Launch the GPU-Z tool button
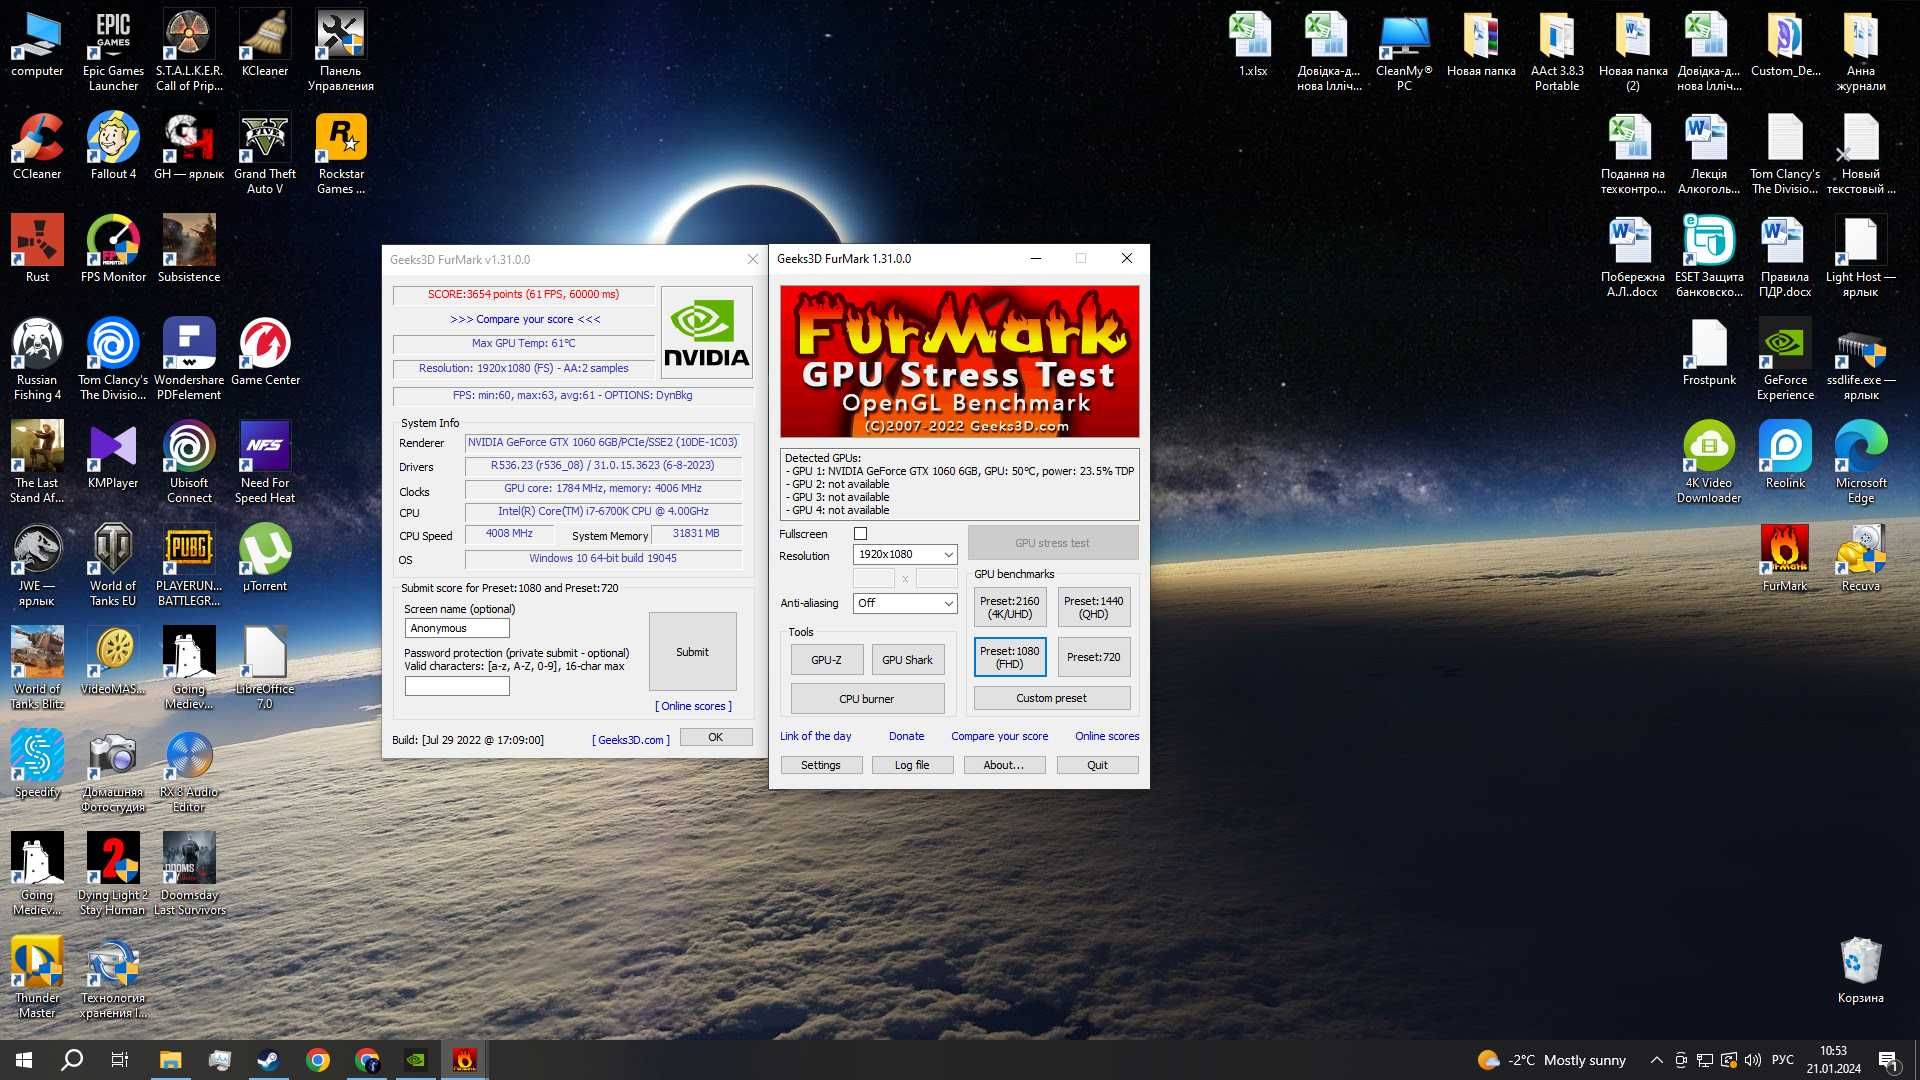 [826, 660]
